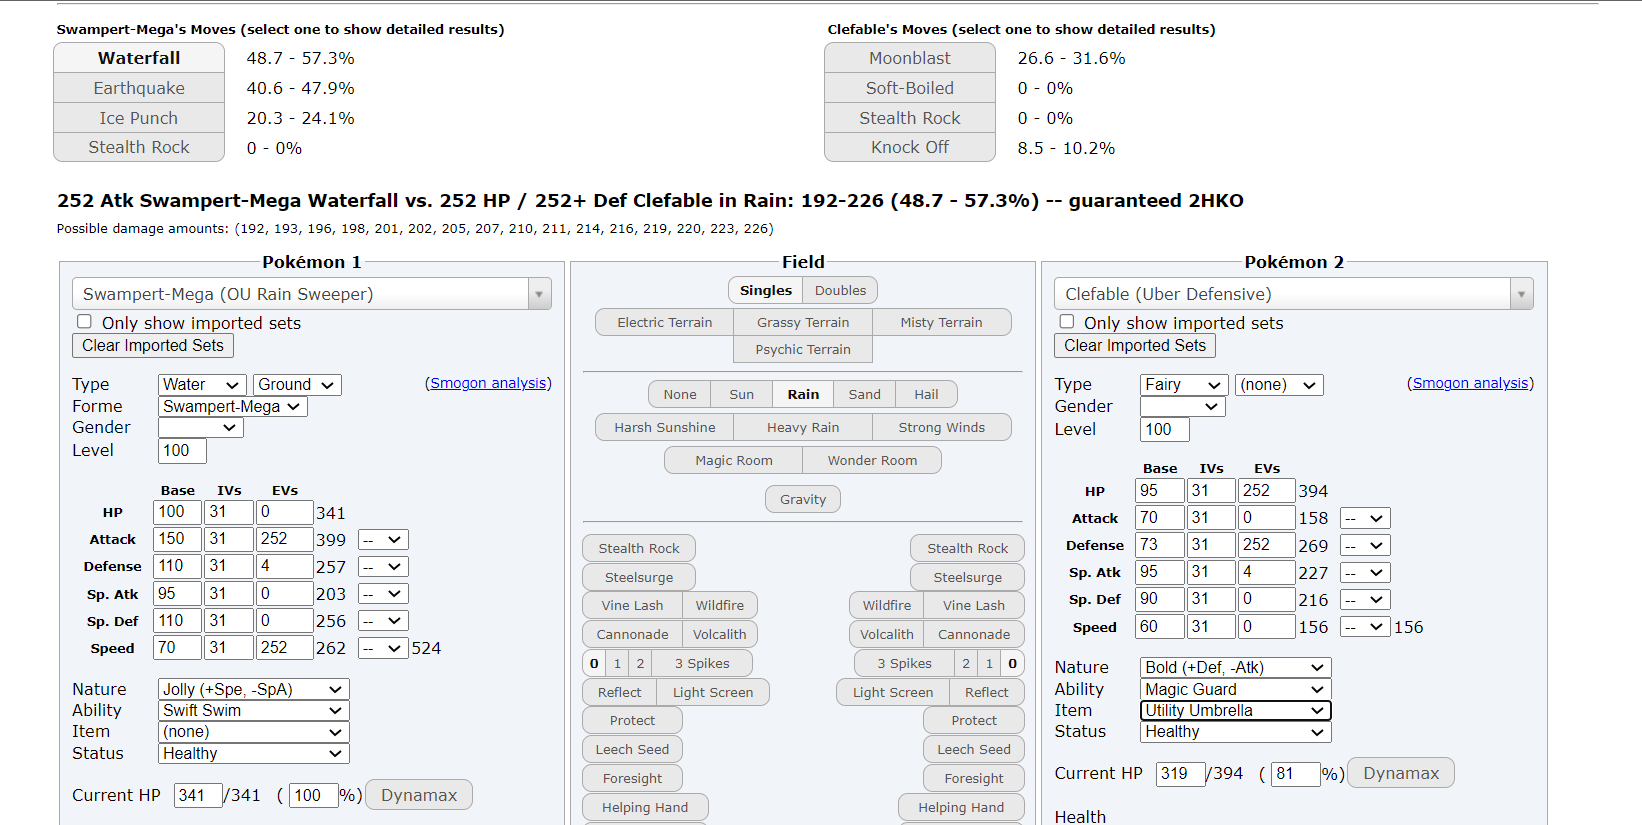Open the Swampert-Mega set selector dropdown
Viewport: 1642px width, 825px height.
tap(312, 294)
